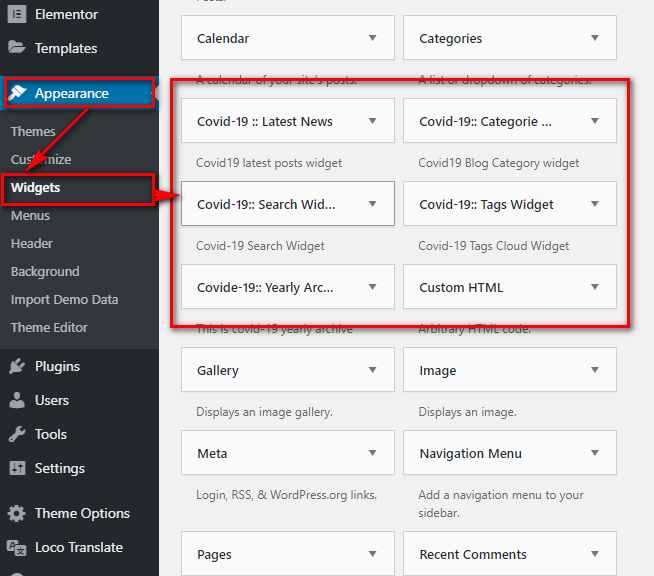Select the Image widget title

(438, 370)
